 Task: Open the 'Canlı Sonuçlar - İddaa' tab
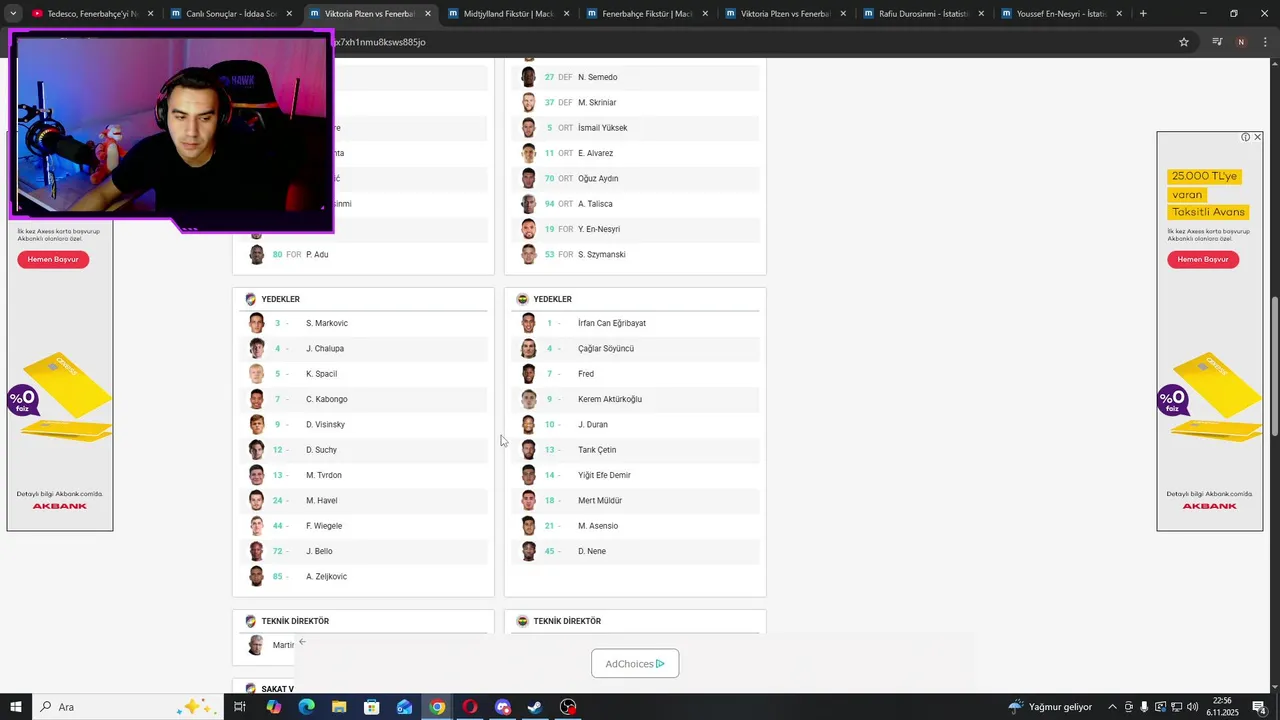tap(230, 14)
